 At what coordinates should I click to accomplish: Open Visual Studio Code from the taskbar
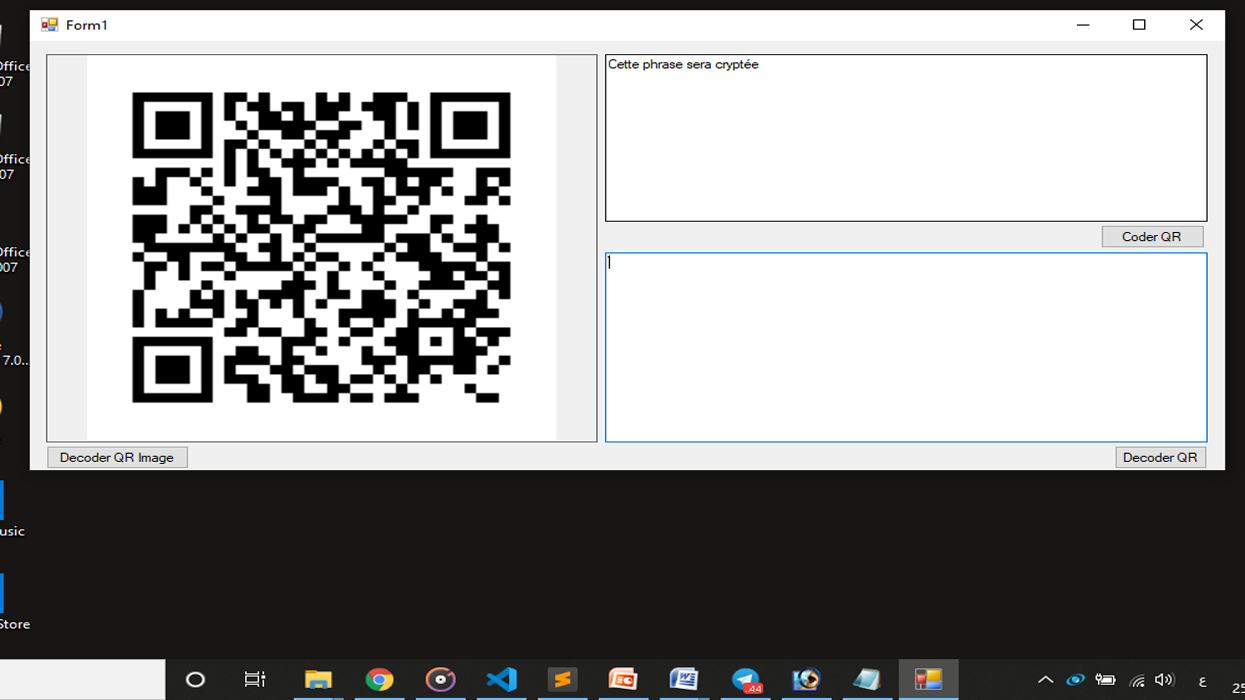501,680
